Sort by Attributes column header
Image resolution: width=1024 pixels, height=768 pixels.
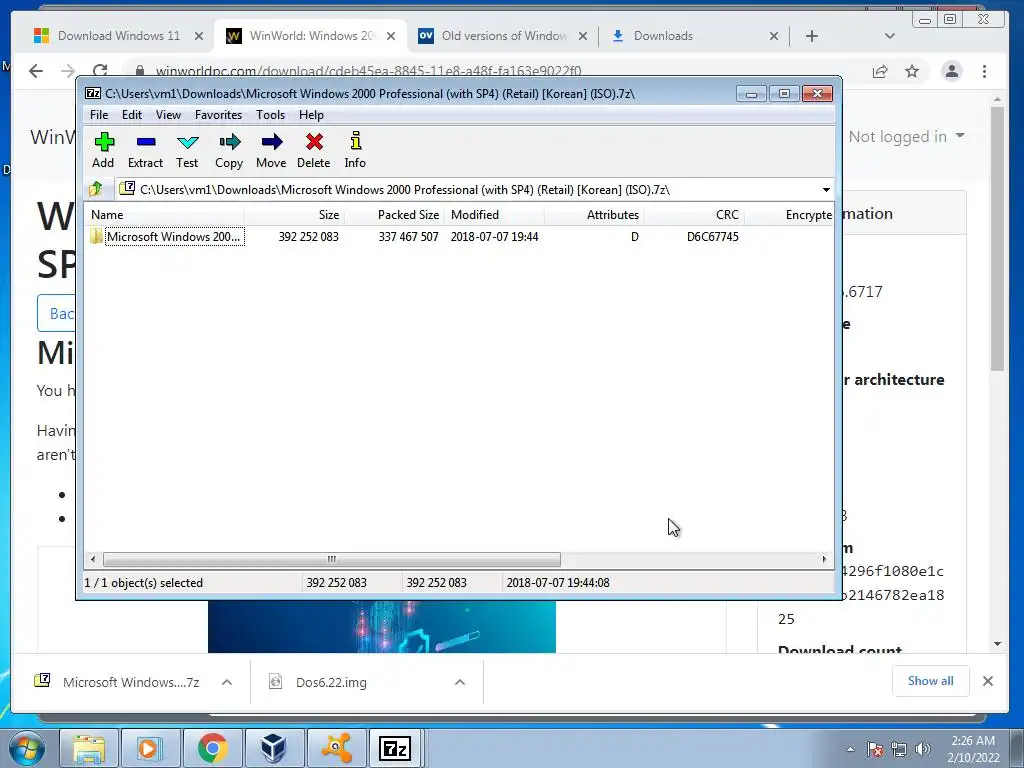594,215
